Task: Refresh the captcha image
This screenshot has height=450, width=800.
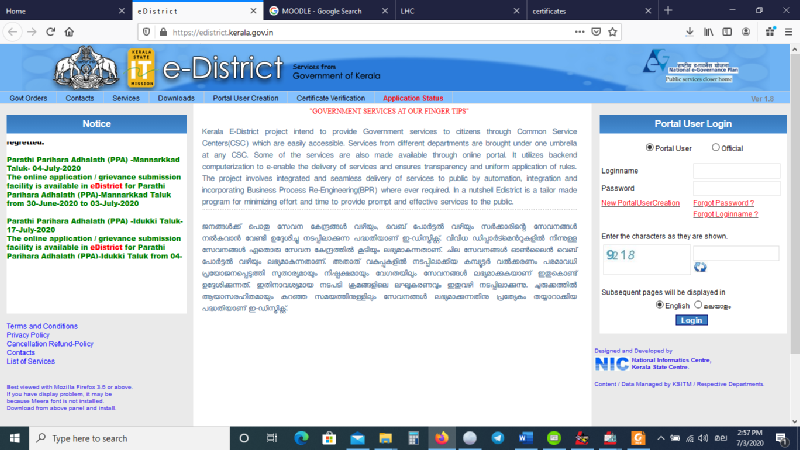Action: click(x=700, y=267)
